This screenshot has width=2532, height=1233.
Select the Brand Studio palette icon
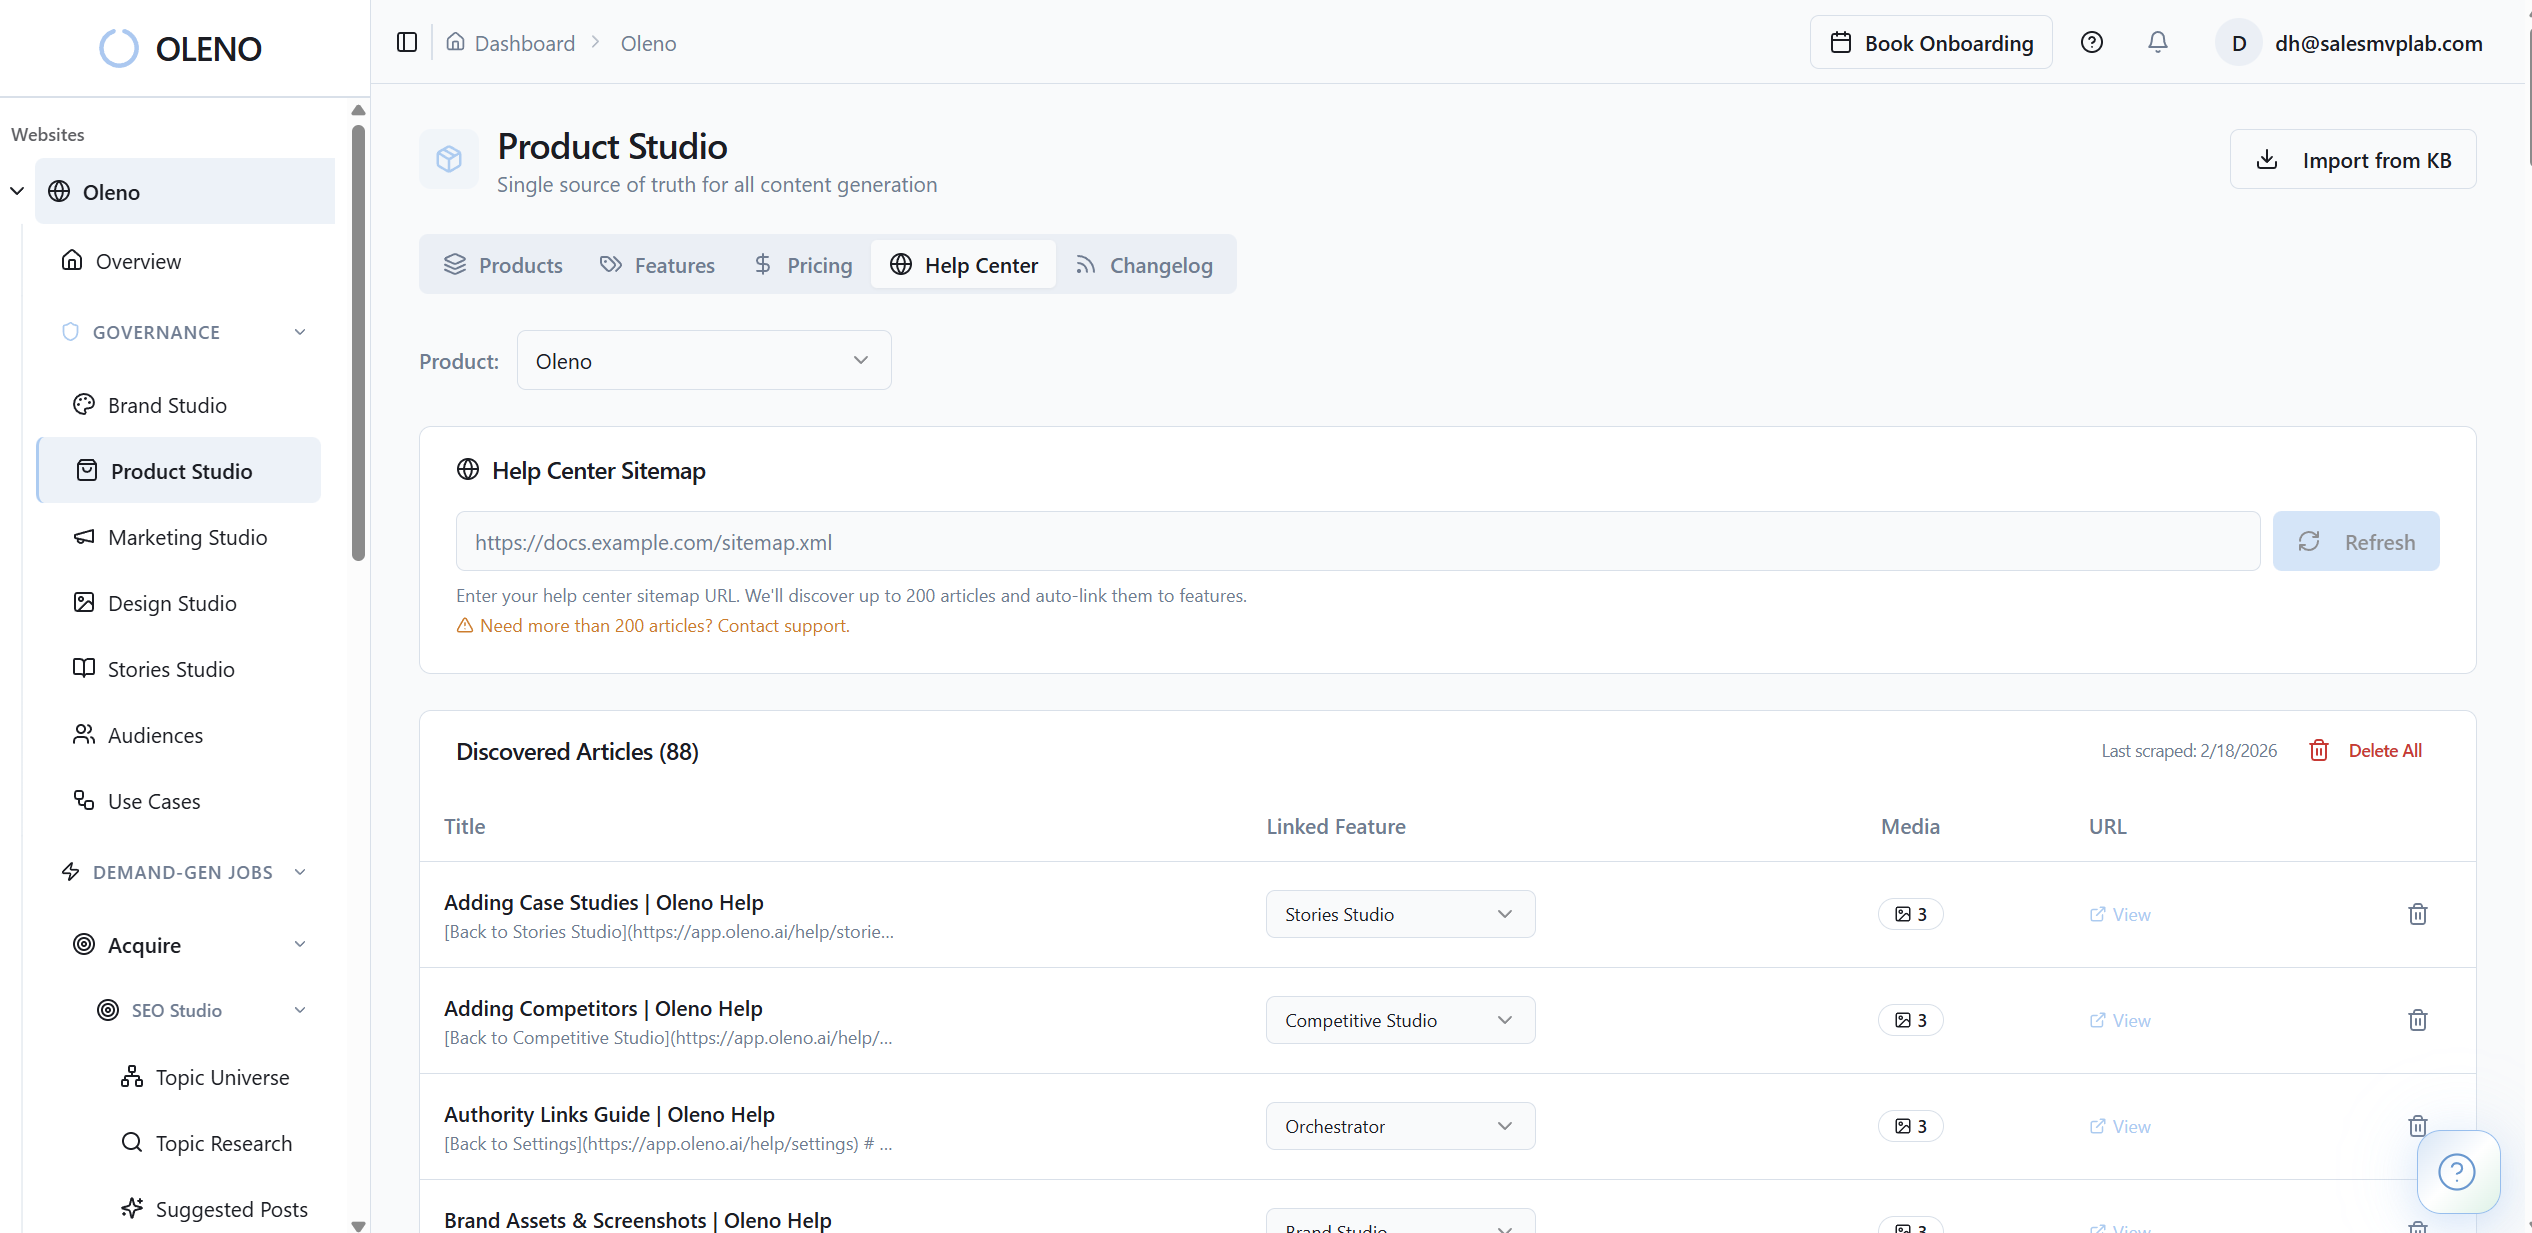click(x=85, y=405)
